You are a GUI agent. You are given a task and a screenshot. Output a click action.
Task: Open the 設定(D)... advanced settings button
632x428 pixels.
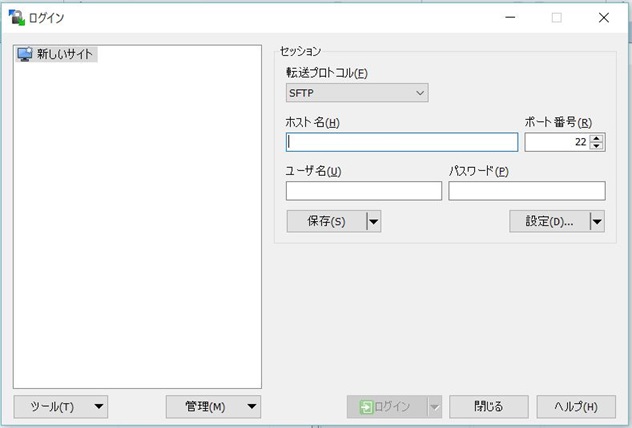coord(549,221)
